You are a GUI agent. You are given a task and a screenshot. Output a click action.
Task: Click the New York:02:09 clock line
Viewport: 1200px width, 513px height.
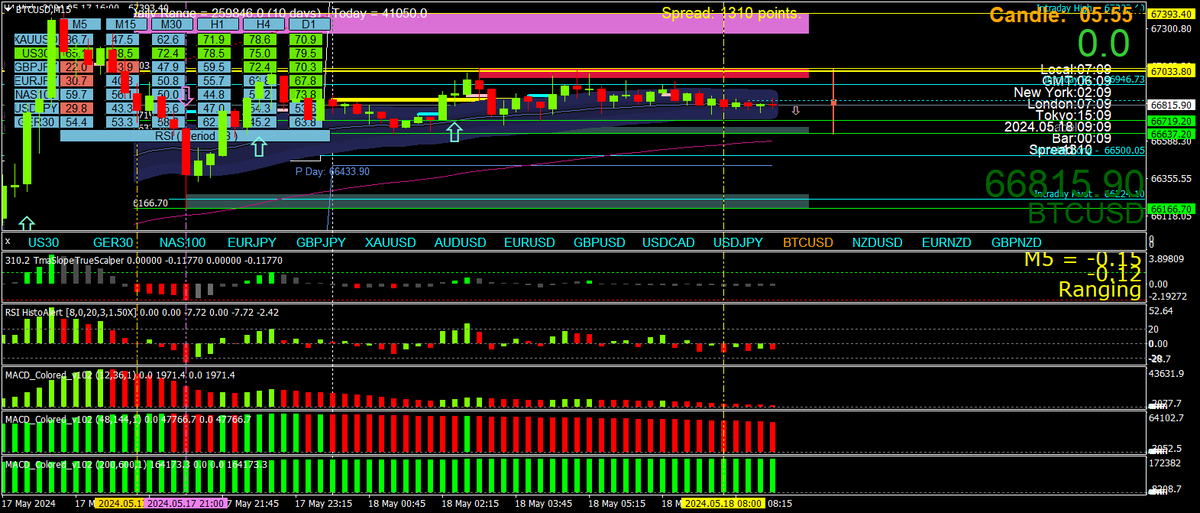click(1062, 92)
